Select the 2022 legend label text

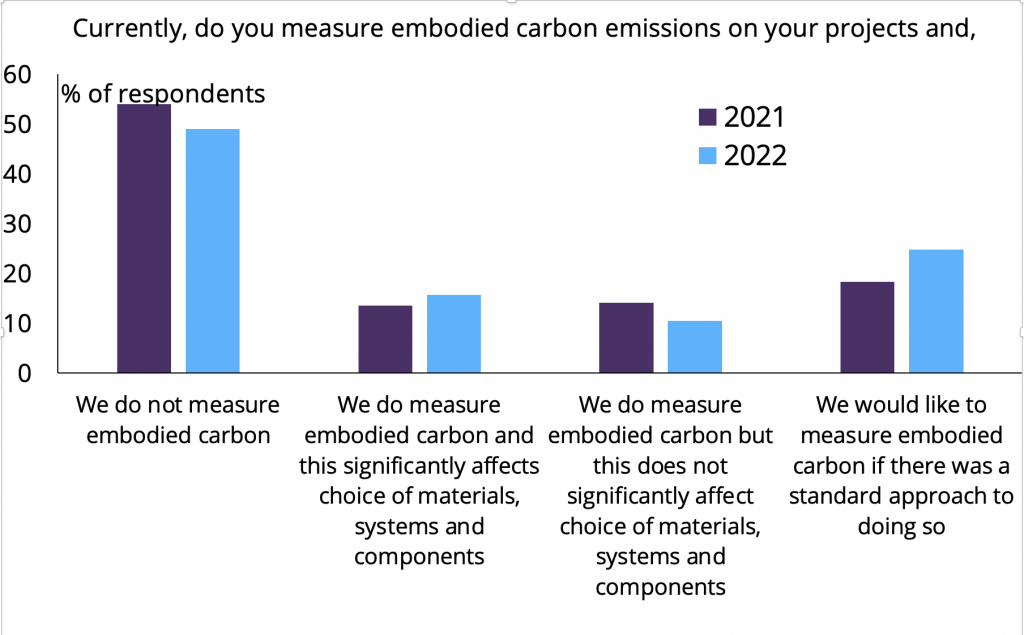coord(755,156)
